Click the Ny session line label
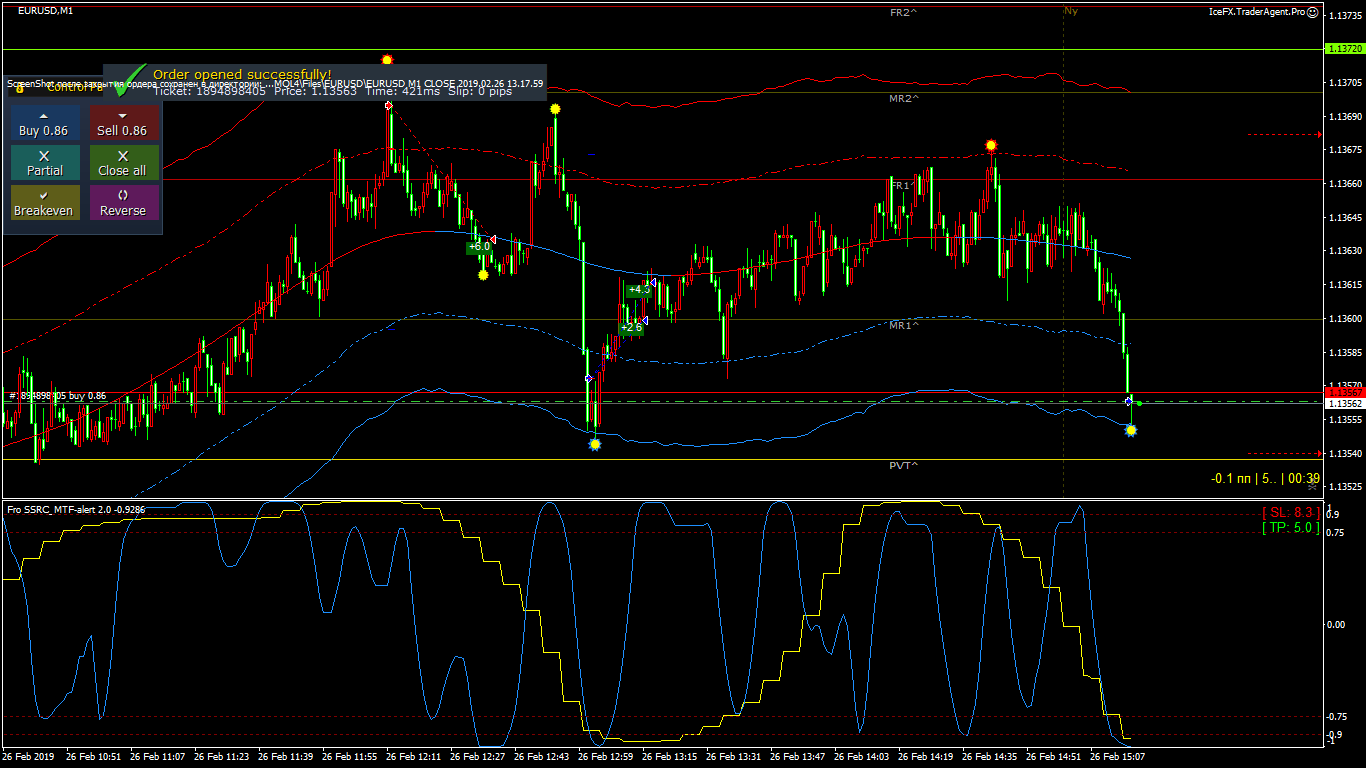 (x=1071, y=11)
